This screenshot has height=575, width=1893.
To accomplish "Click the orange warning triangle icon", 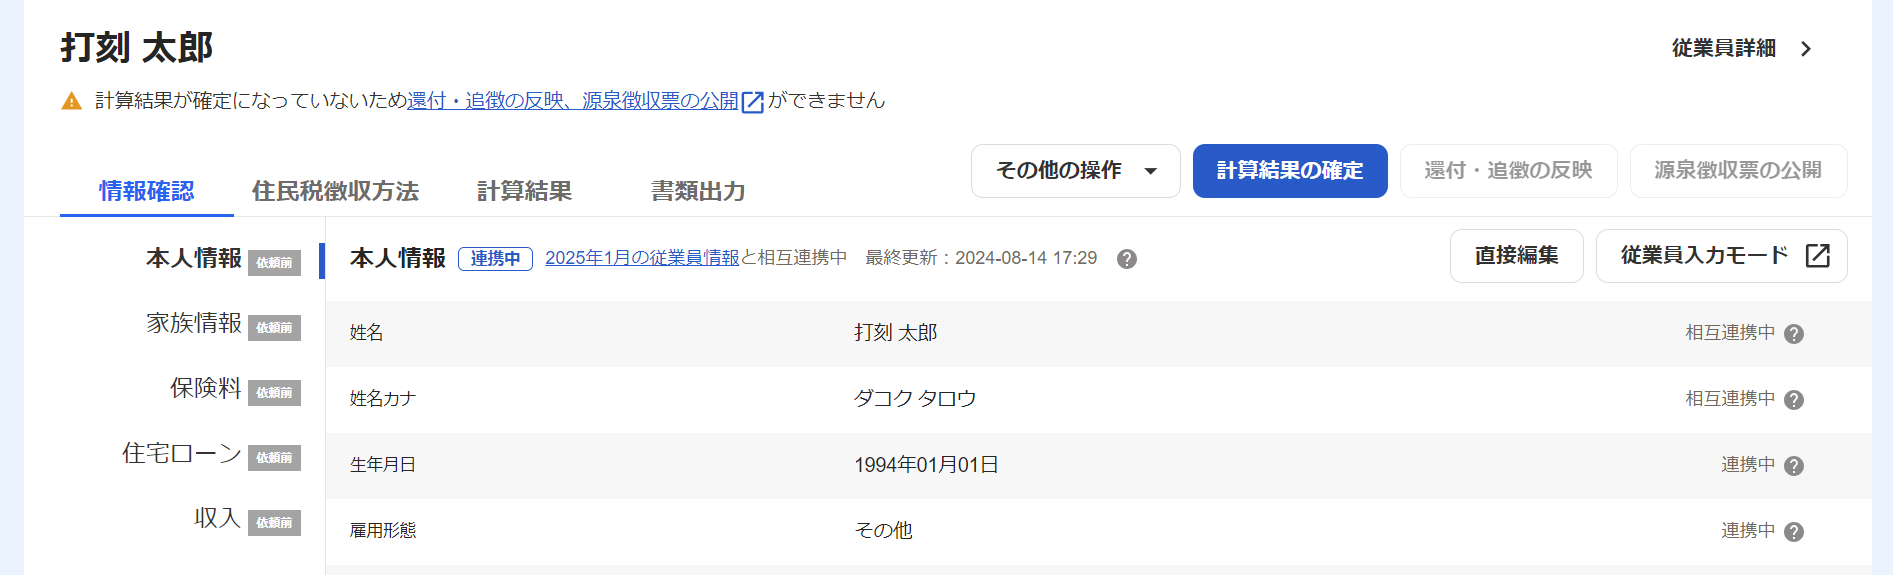I will pos(71,101).
